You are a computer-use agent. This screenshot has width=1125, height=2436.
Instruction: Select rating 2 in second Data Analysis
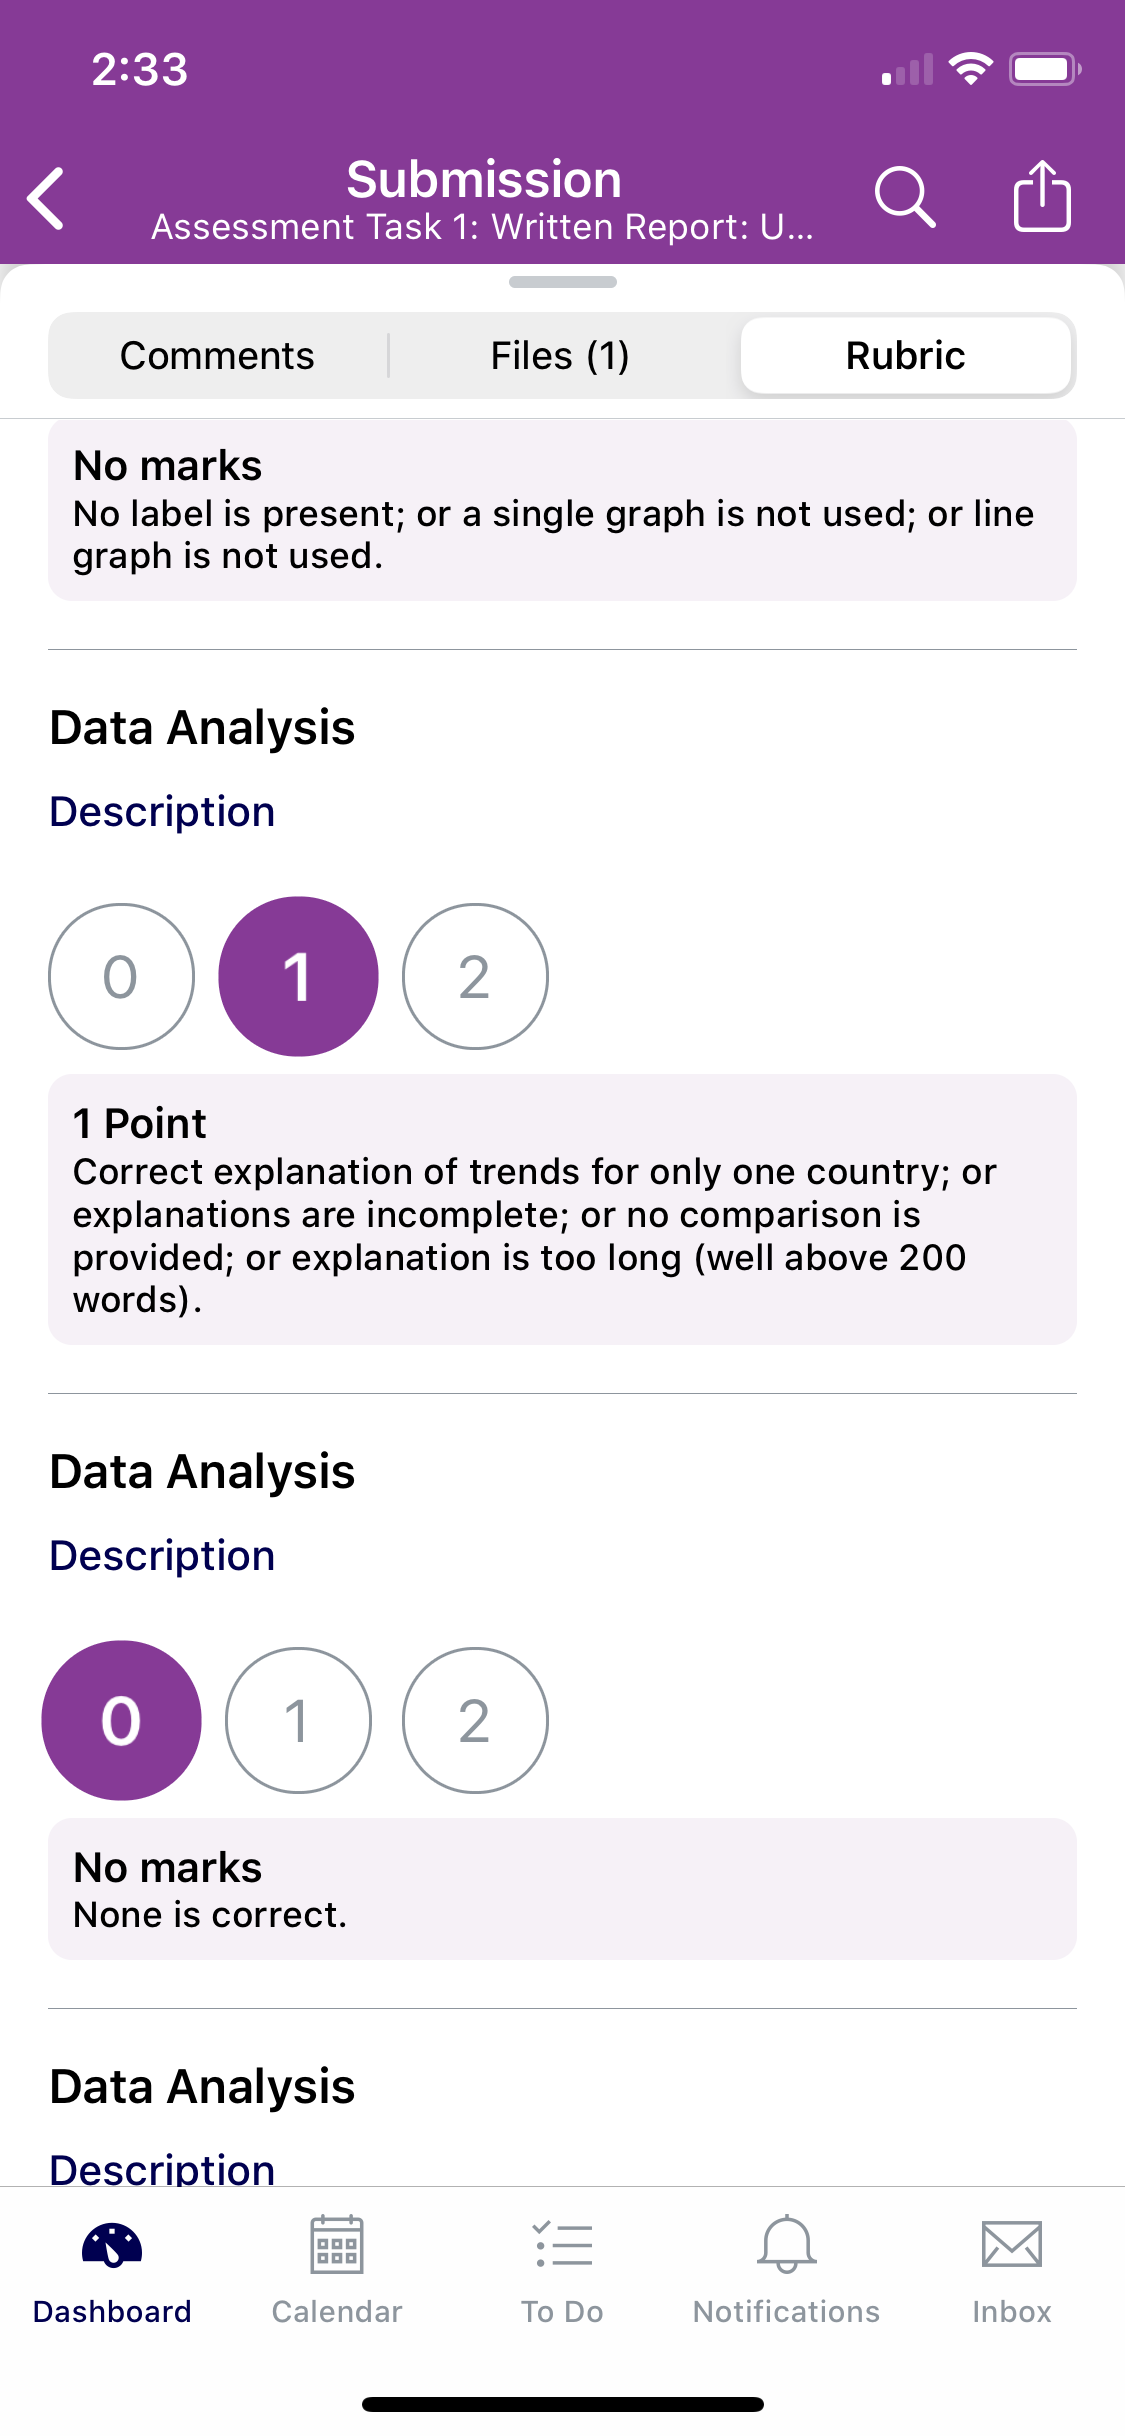(x=475, y=1720)
